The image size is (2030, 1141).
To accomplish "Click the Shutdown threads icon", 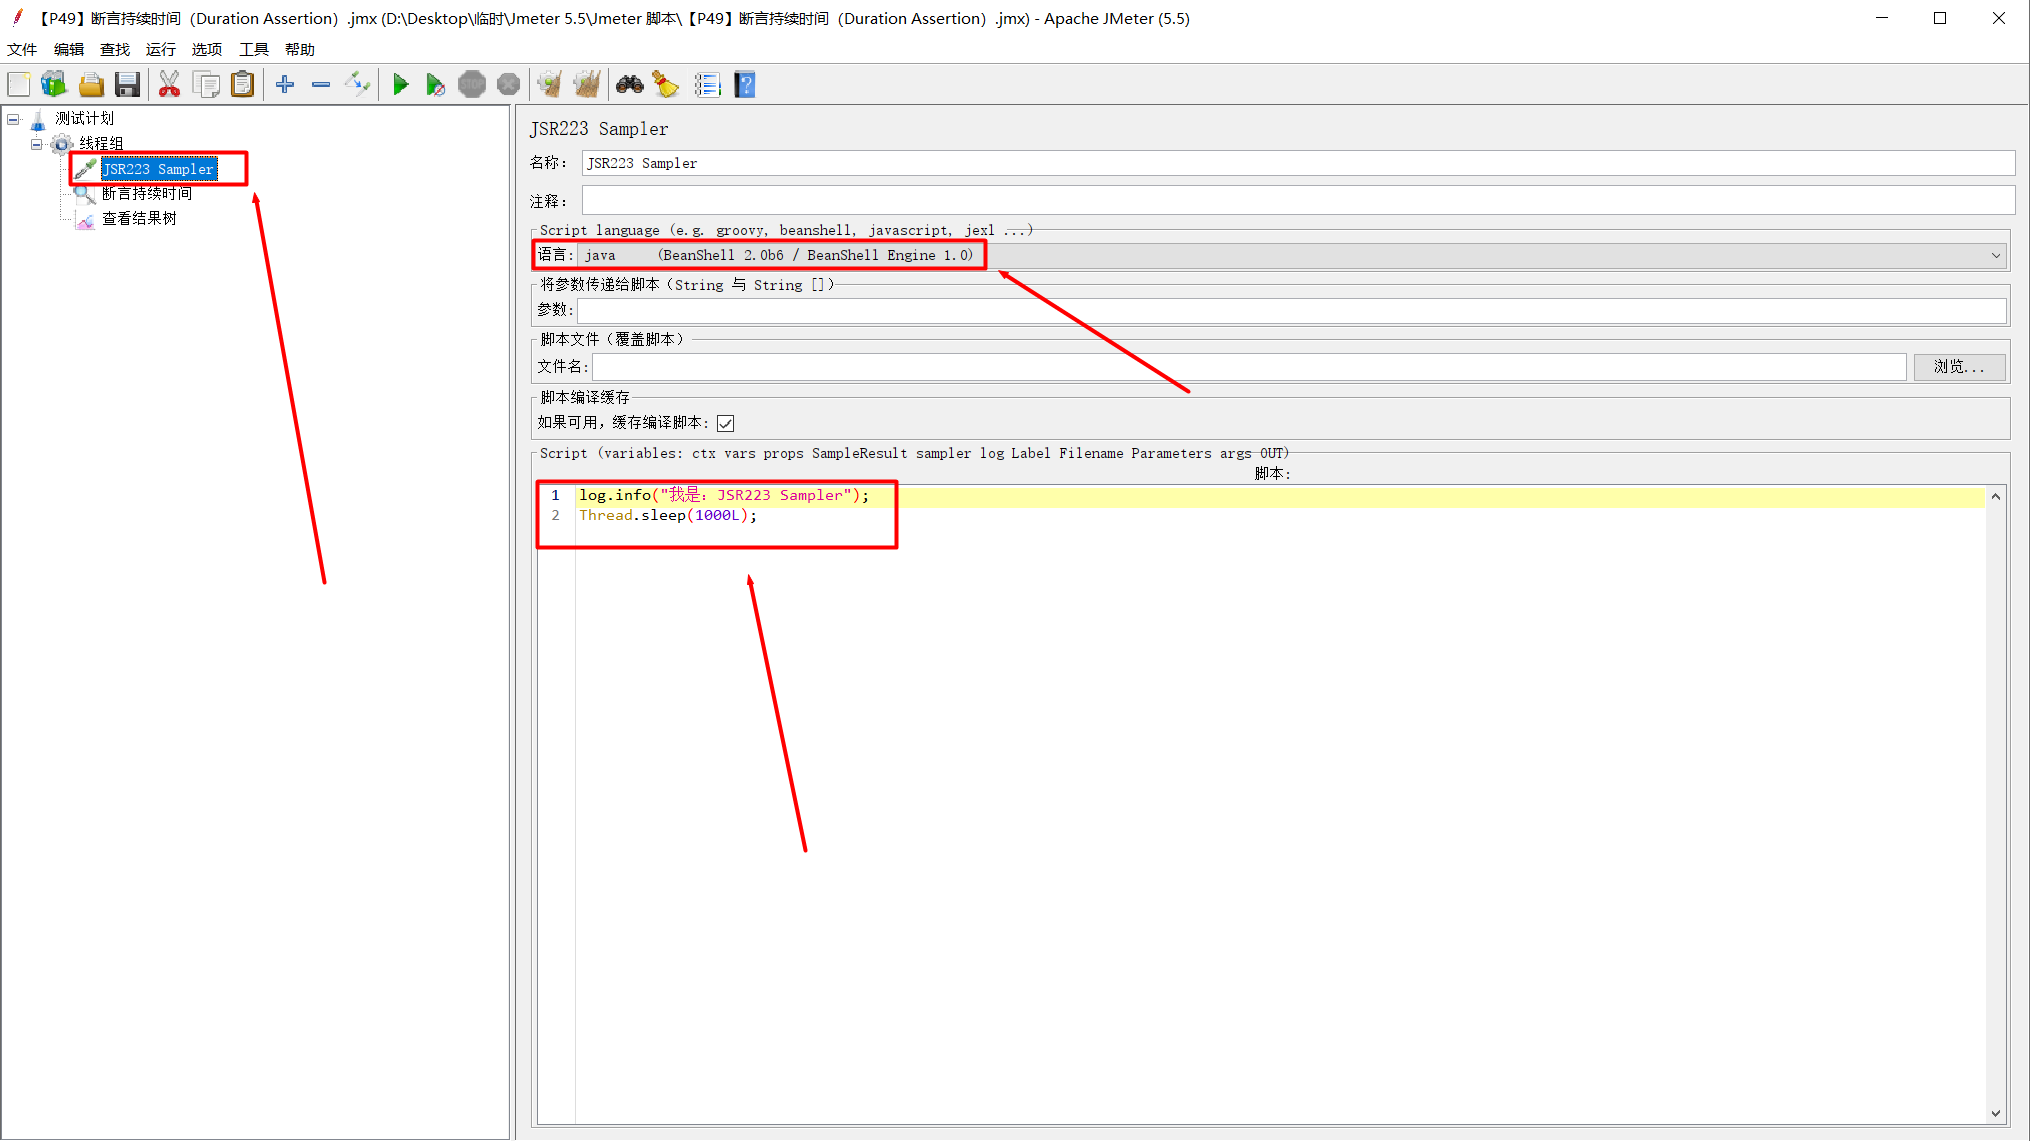I will click(x=508, y=85).
